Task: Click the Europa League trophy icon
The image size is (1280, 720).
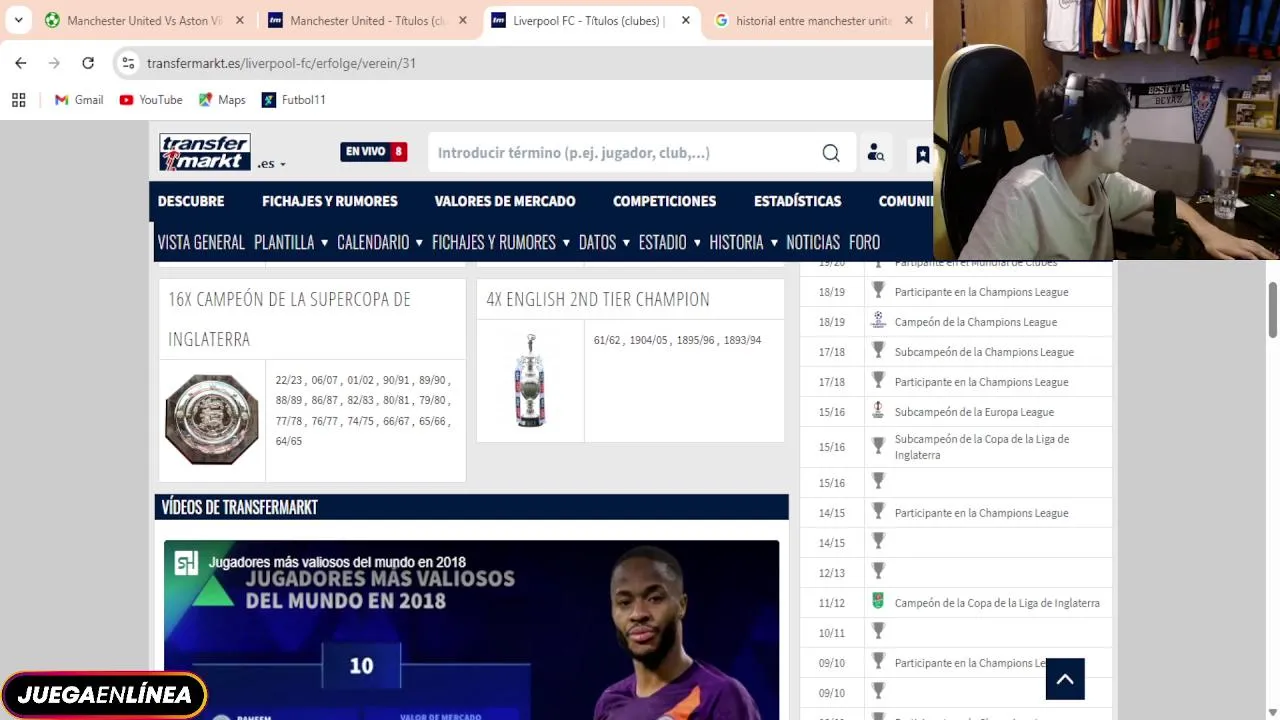Action: [x=878, y=411]
